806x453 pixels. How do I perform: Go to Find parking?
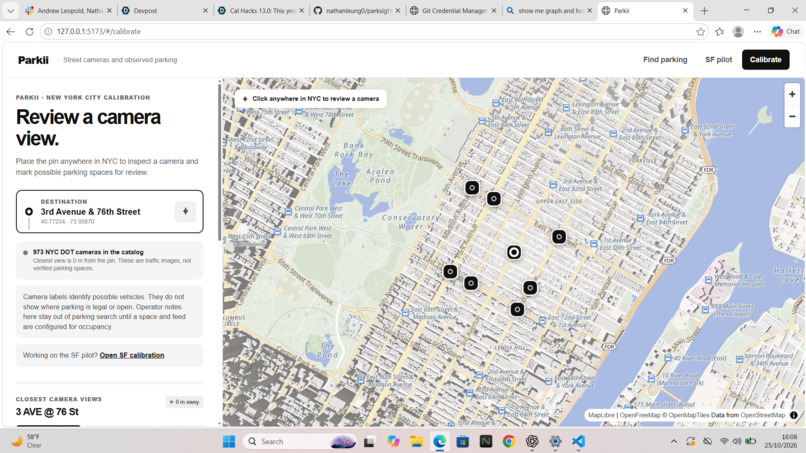click(665, 60)
